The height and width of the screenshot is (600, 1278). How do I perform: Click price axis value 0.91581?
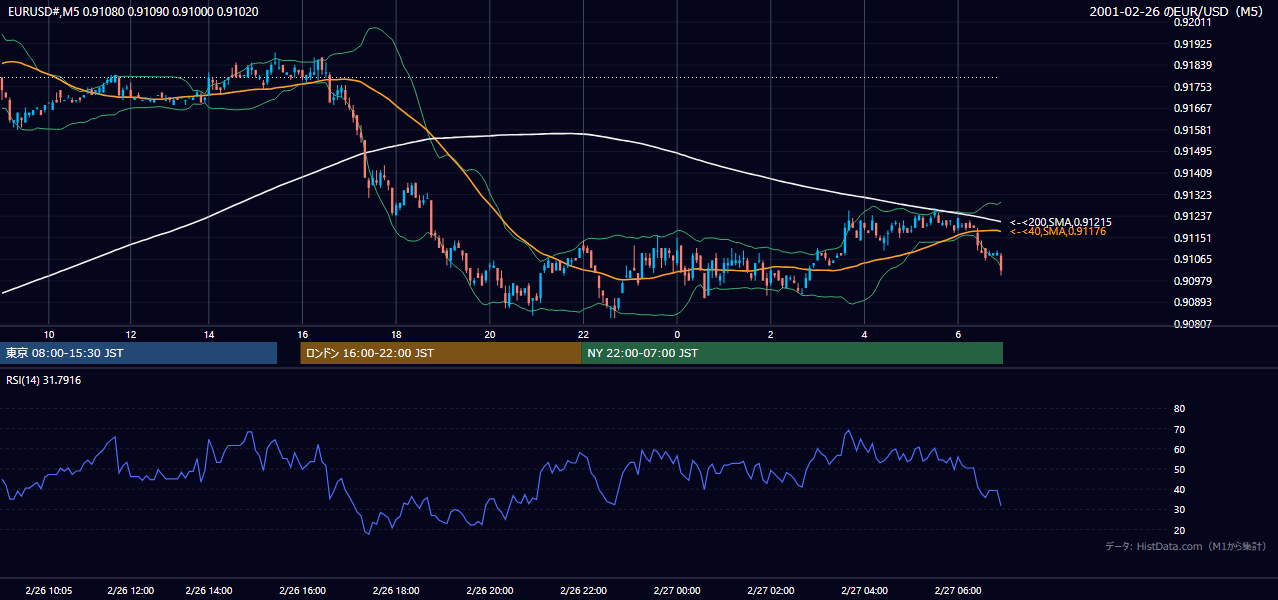(1192, 130)
